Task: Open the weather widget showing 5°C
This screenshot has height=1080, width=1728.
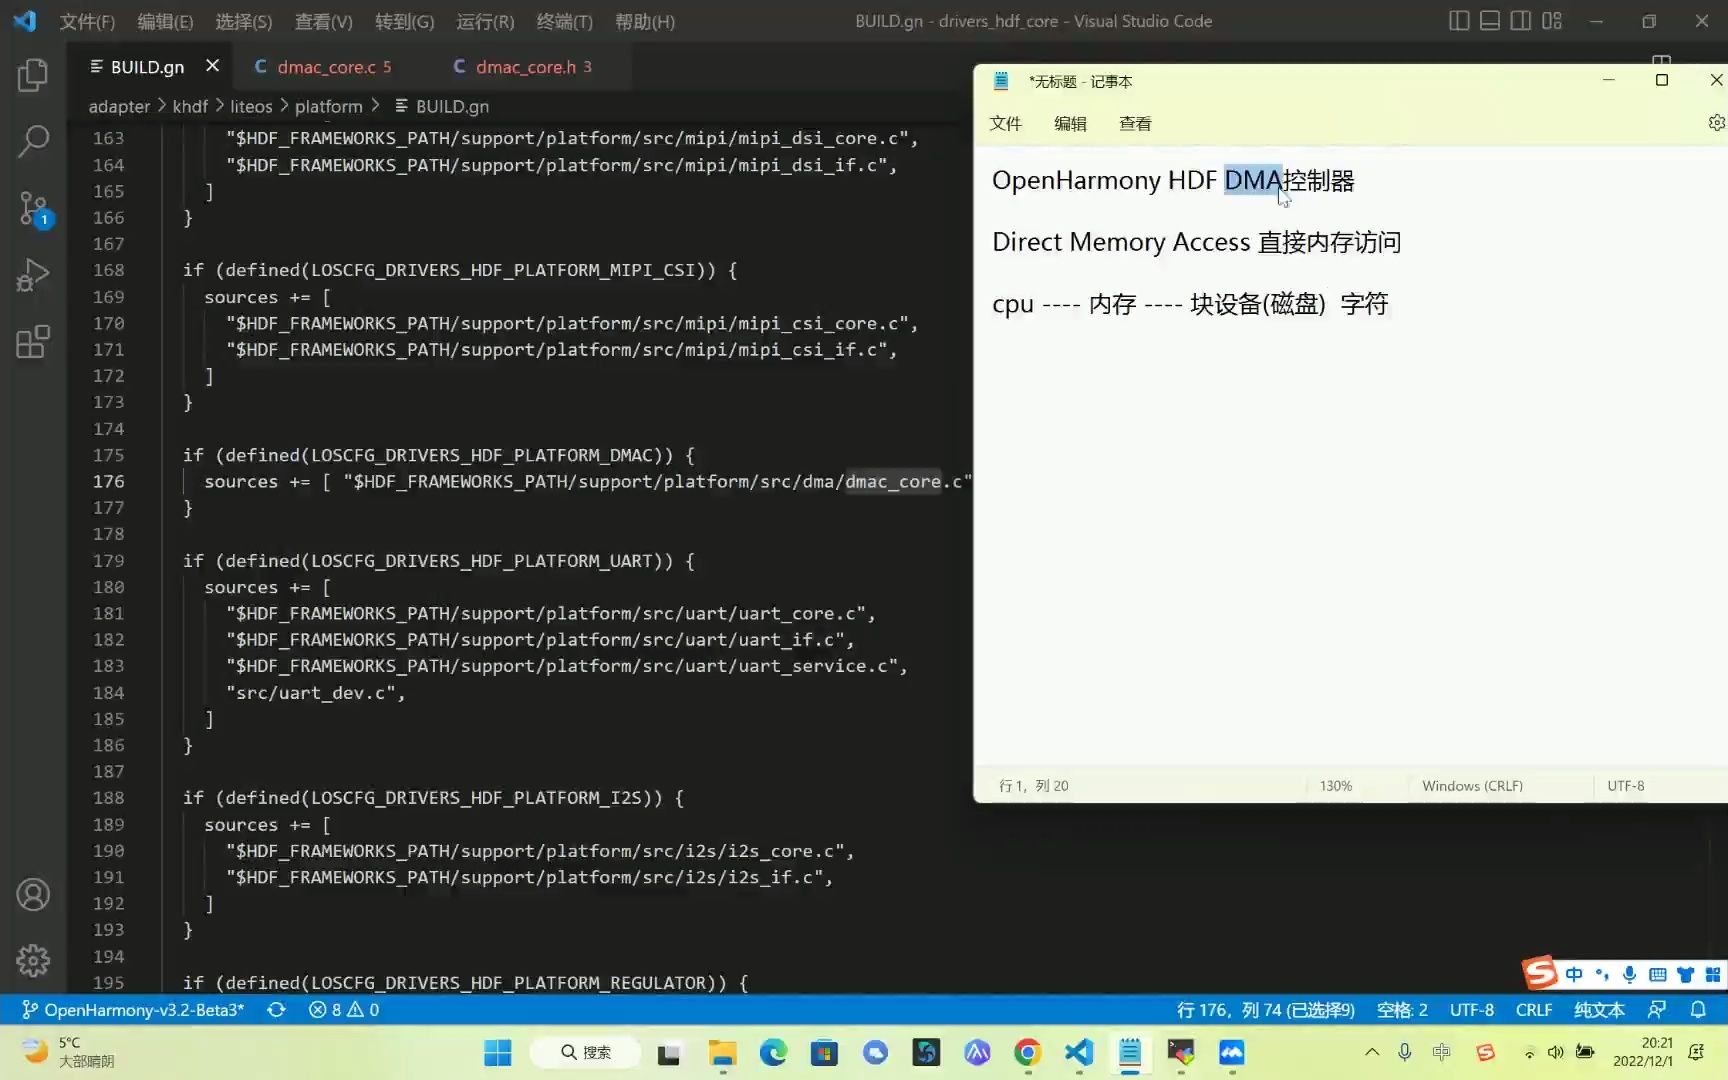Action: [68, 1052]
